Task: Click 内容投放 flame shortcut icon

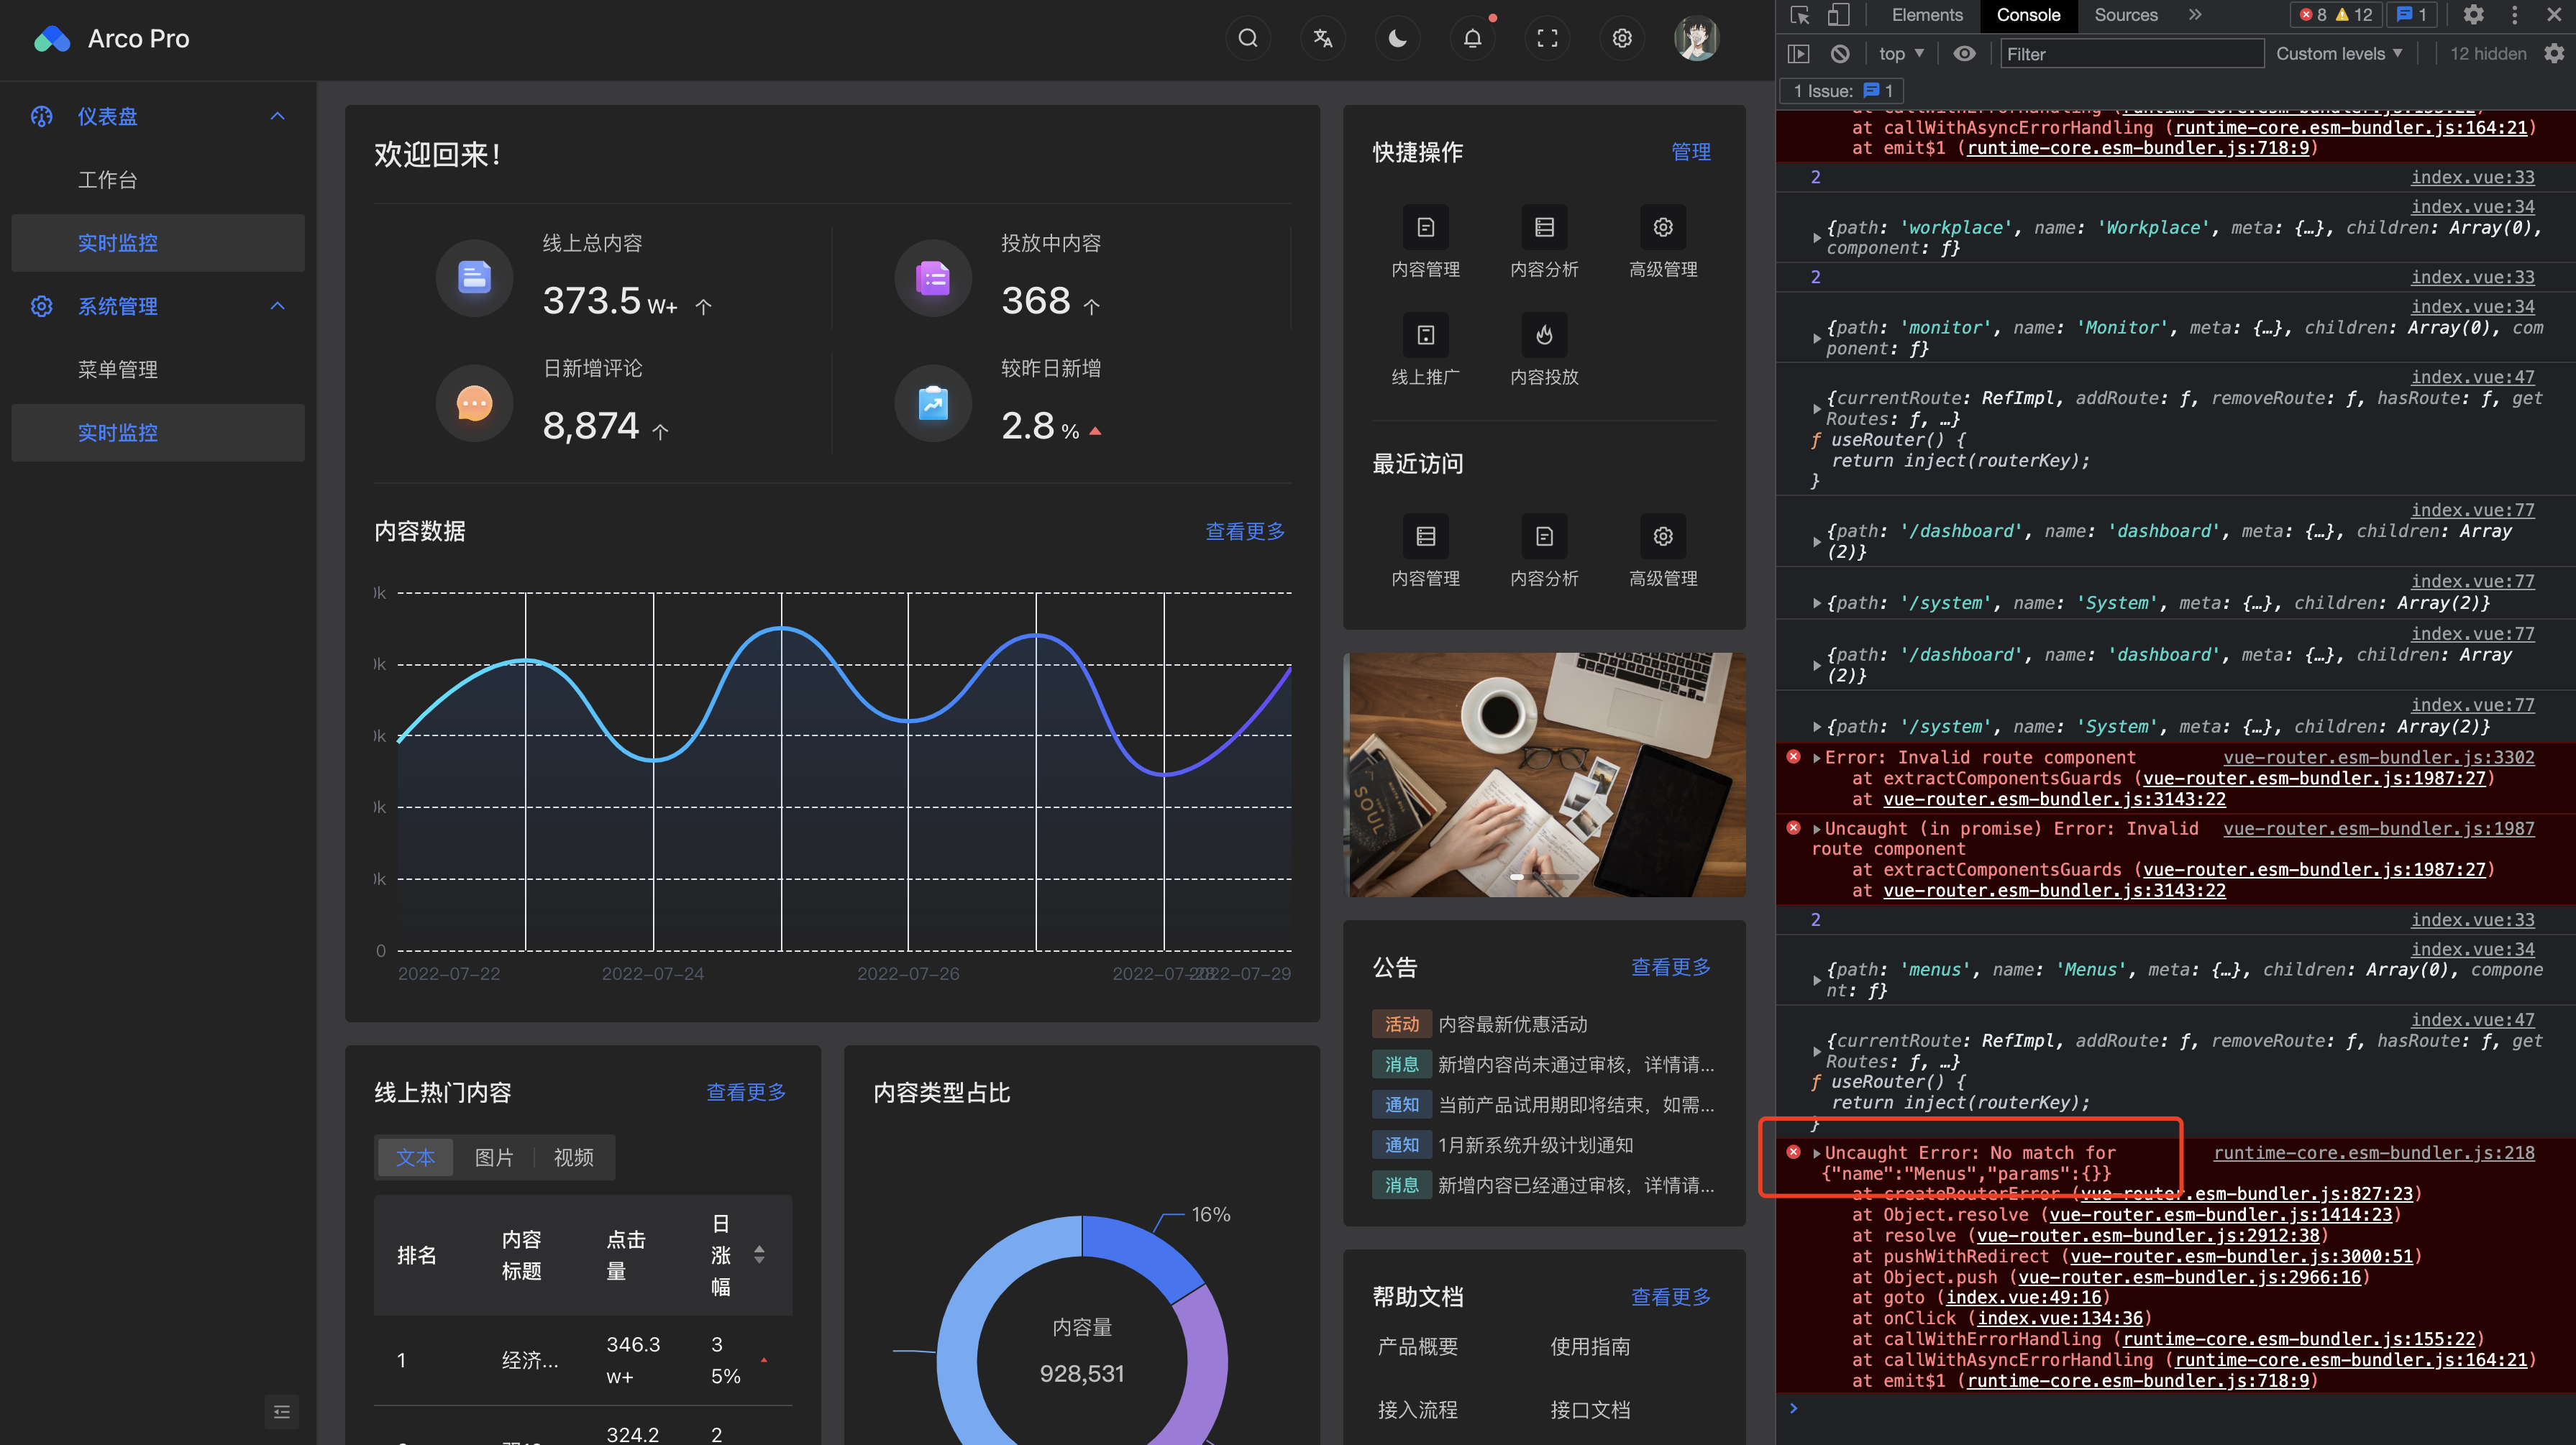Action: coord(1544,335)
